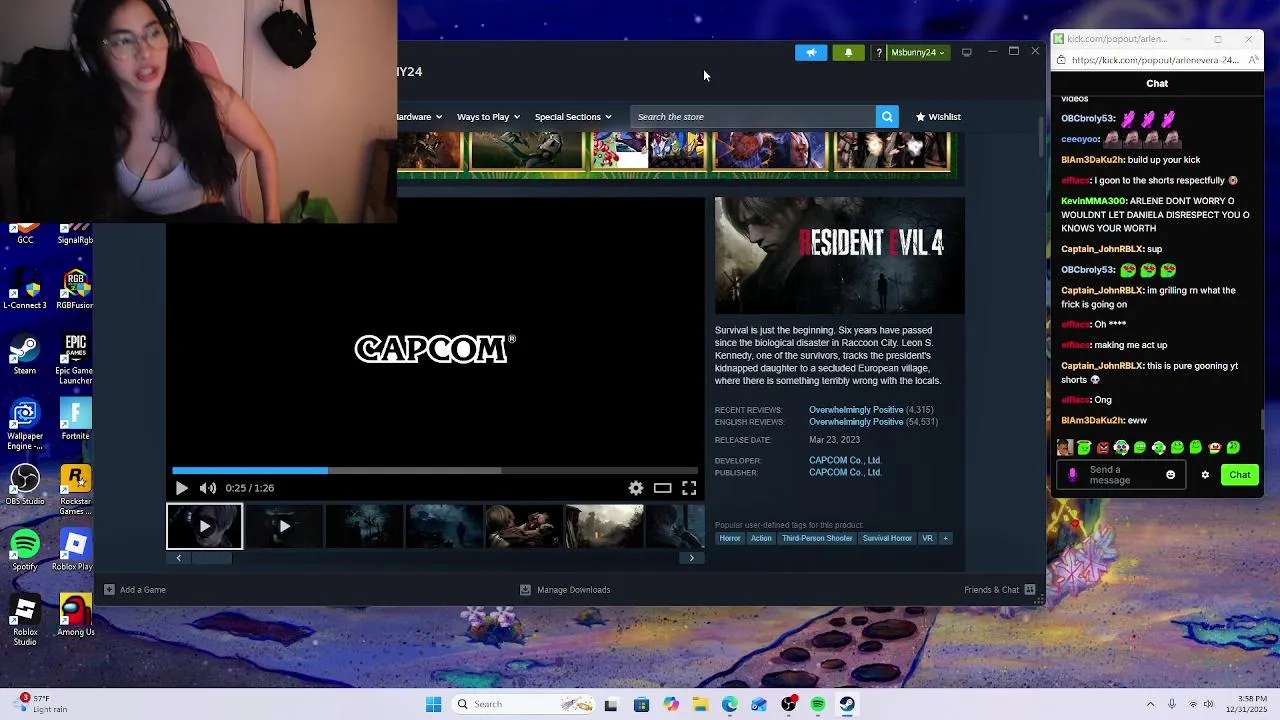Open Kick chat settings gear
Viewport: 1280px width, 720px height.
click(x=1205, y=475)
